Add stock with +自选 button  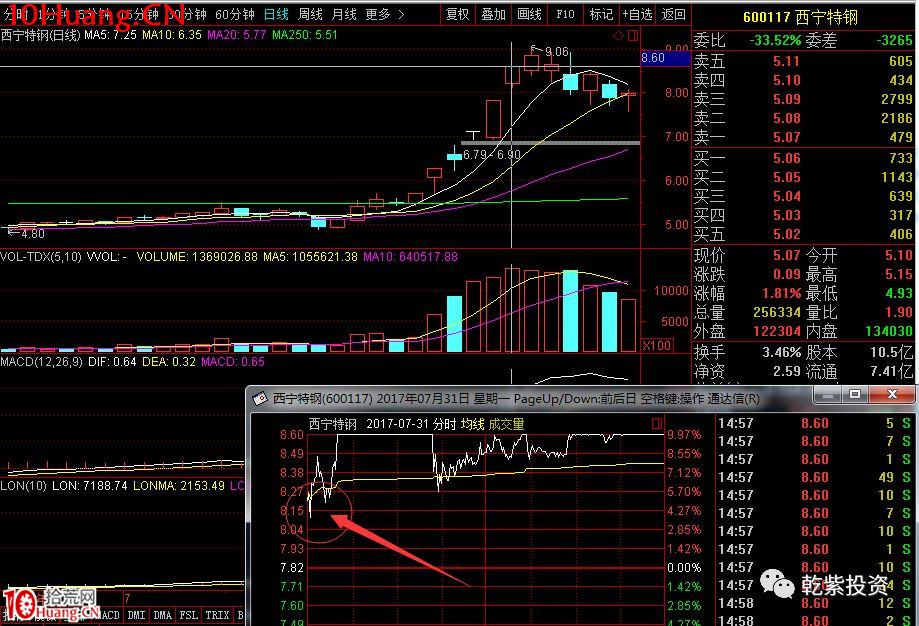pyautogui.click(x=637, y=14)
